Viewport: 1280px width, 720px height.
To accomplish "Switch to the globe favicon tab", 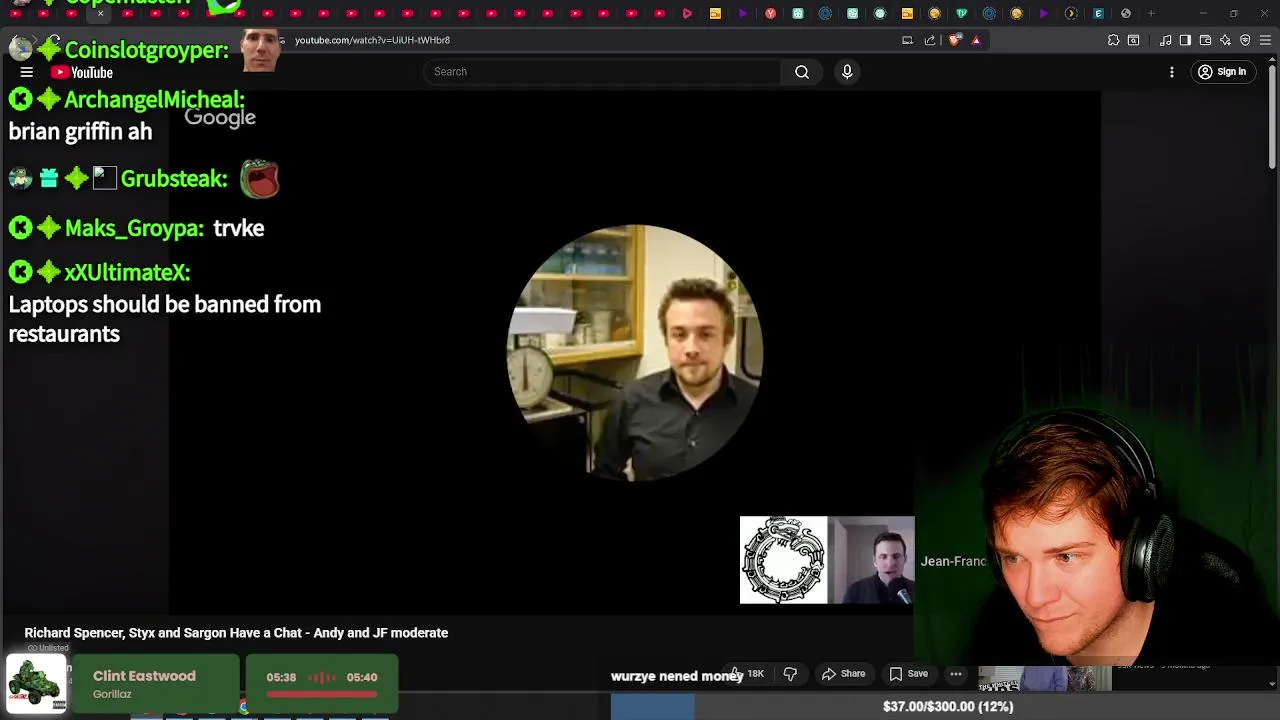I will 1126,13.
